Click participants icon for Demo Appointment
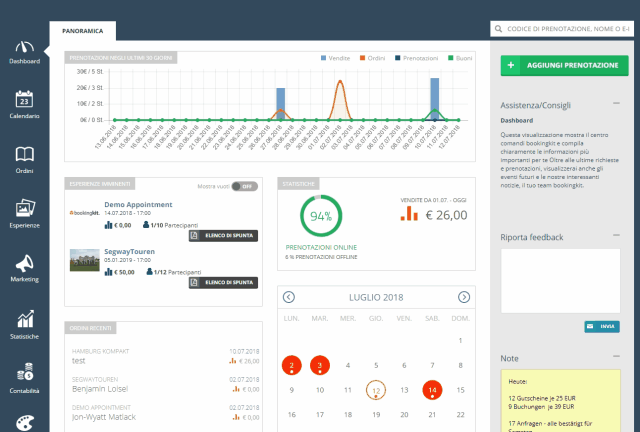 [146, 225]
